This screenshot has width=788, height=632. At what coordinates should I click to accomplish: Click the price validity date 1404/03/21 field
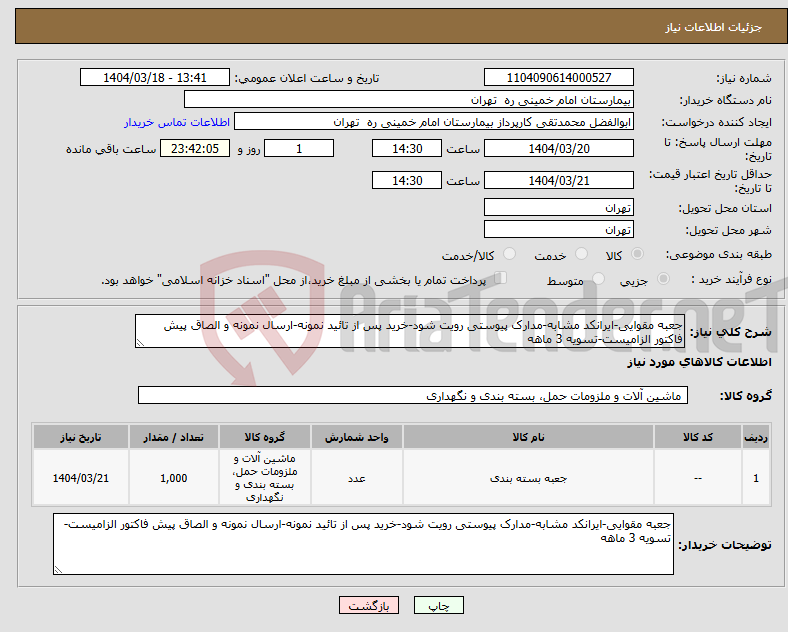558,180
